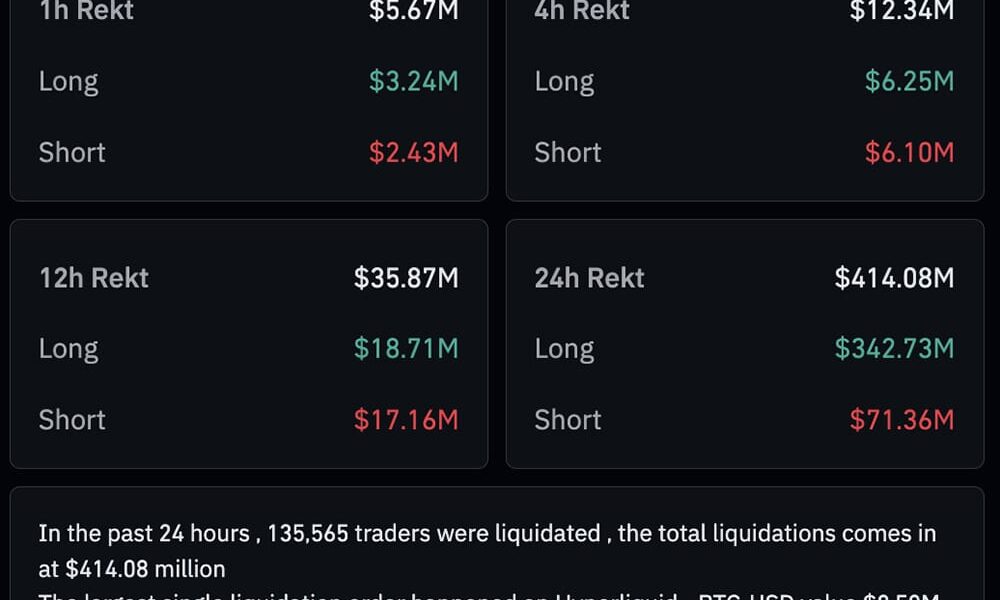Image resolution: width=1000 pixels, height=600 pixels.
Task: Click the $71.36M short liquidation value
Action: 902,419
